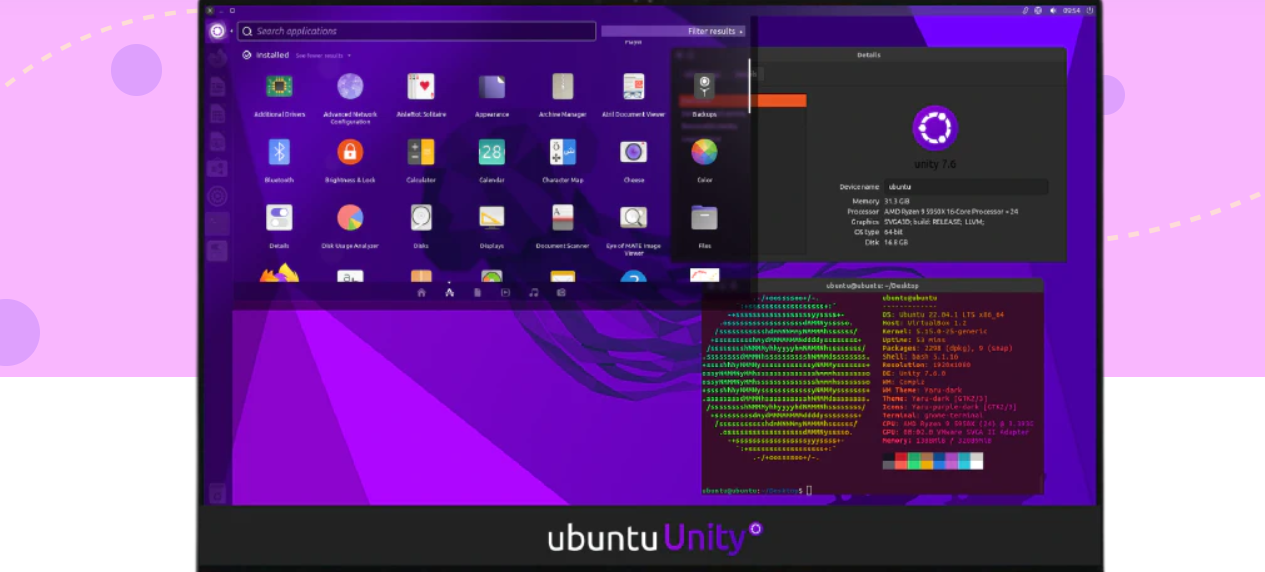
Task: Open the Disks utility
Action: click(421, 217)
